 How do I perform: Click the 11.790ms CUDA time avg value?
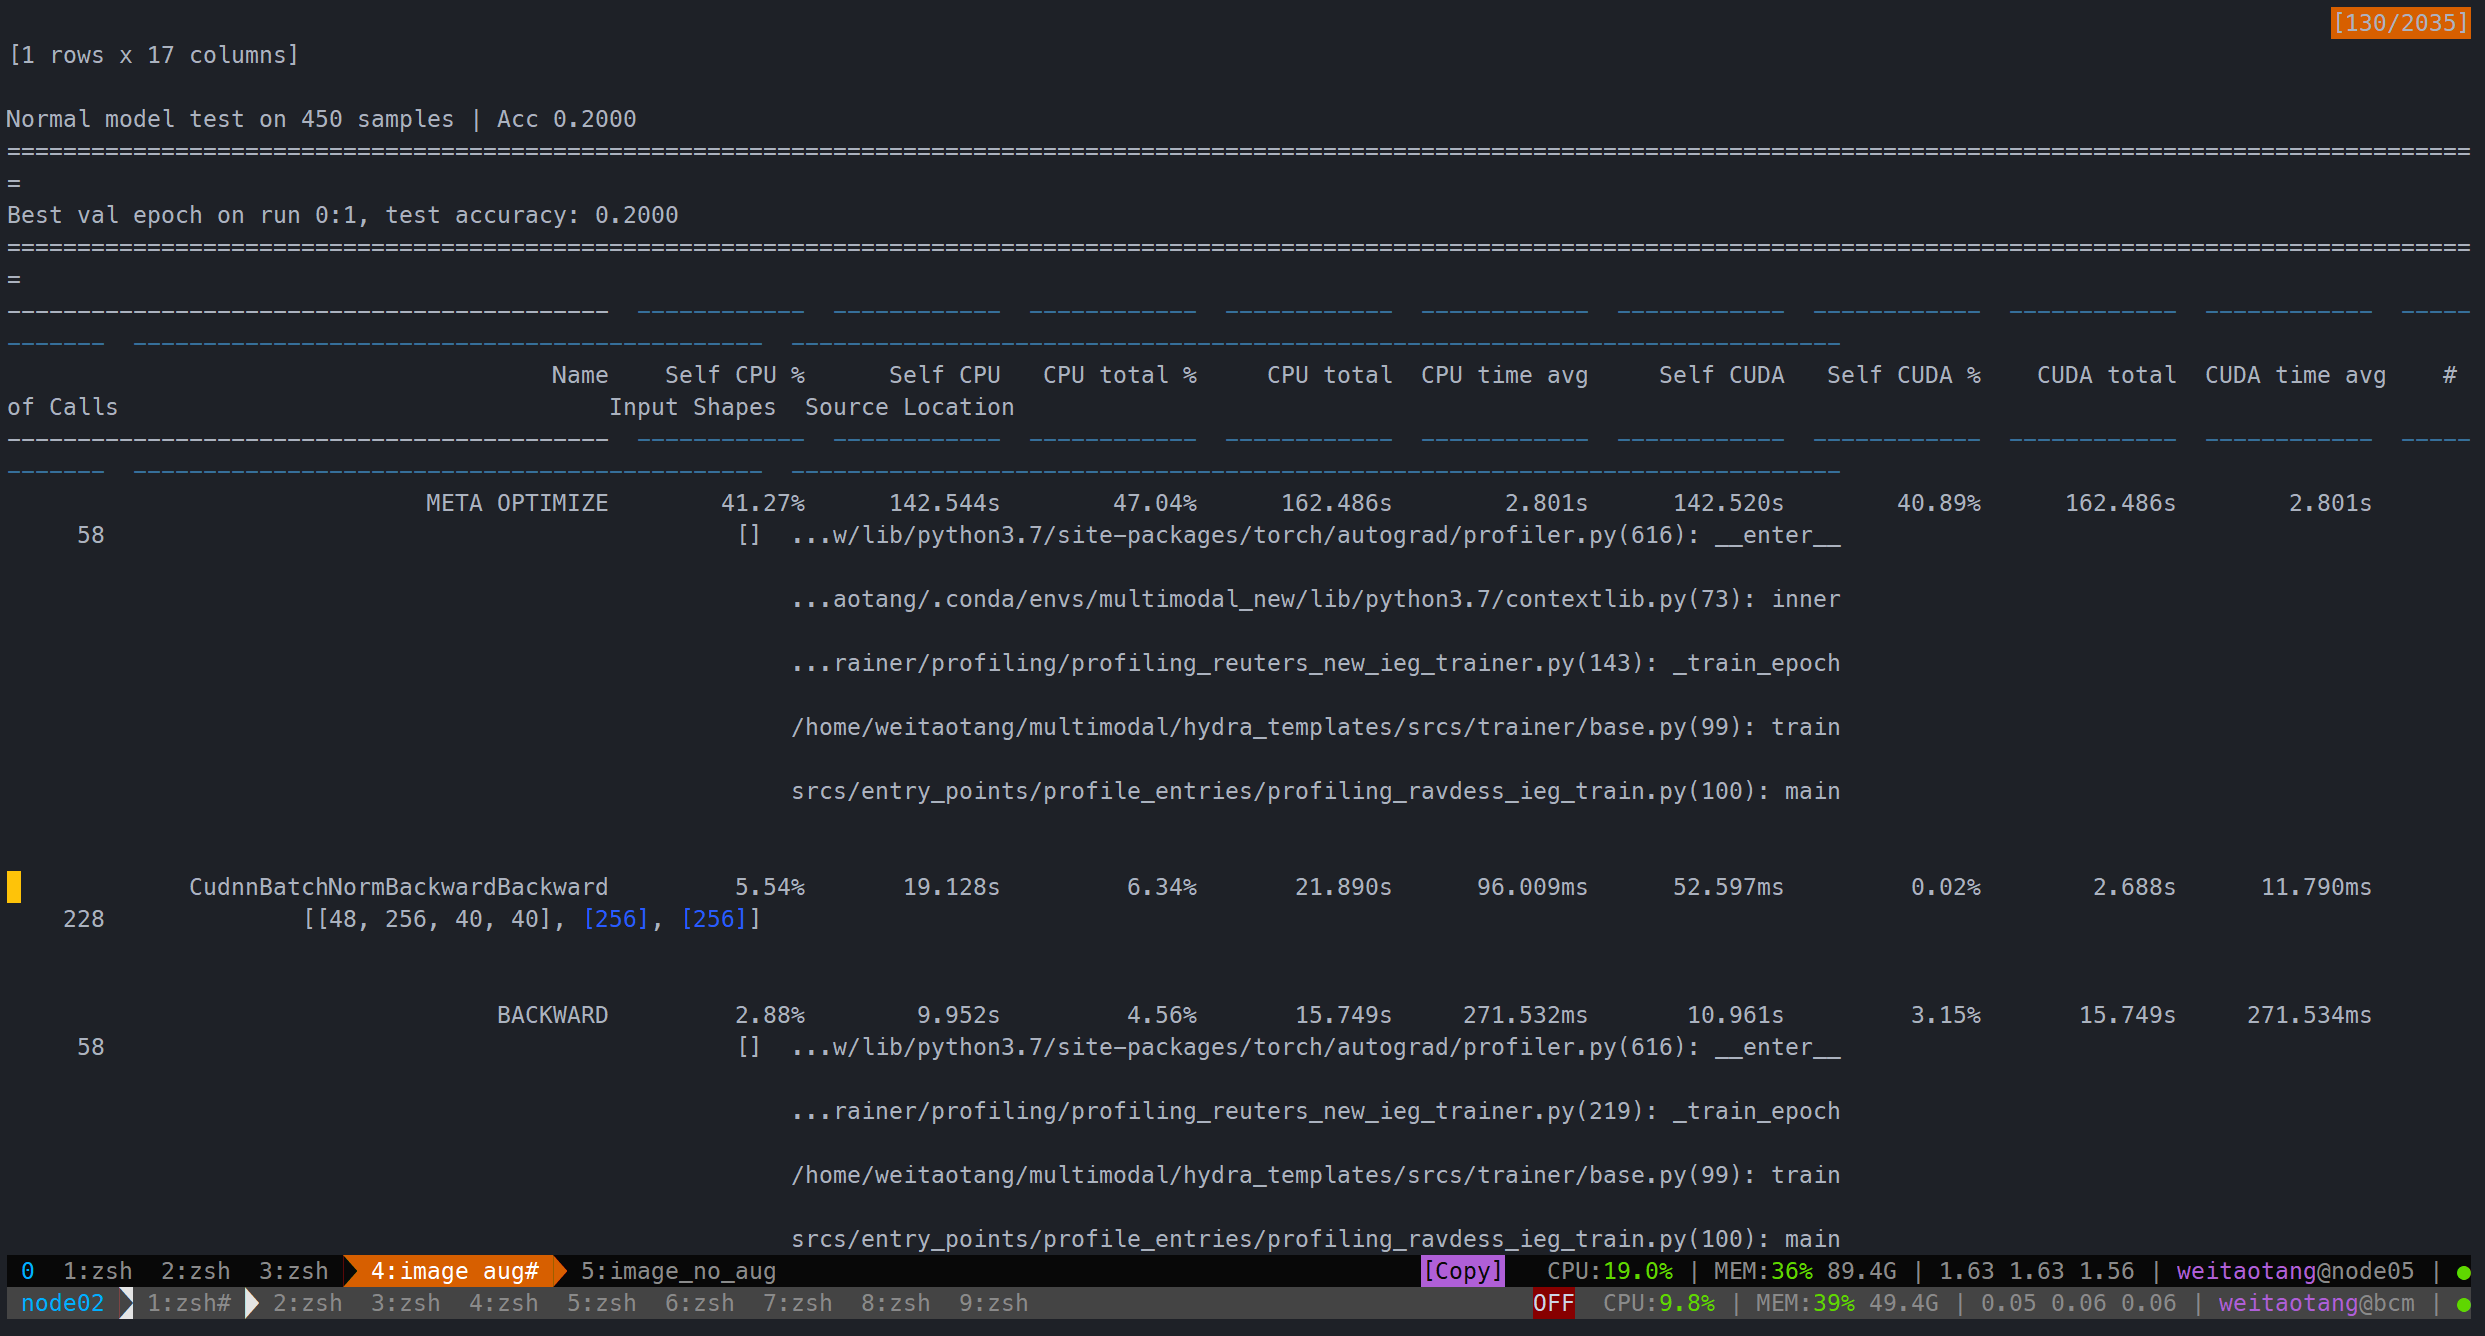[x=2317, y=887]
